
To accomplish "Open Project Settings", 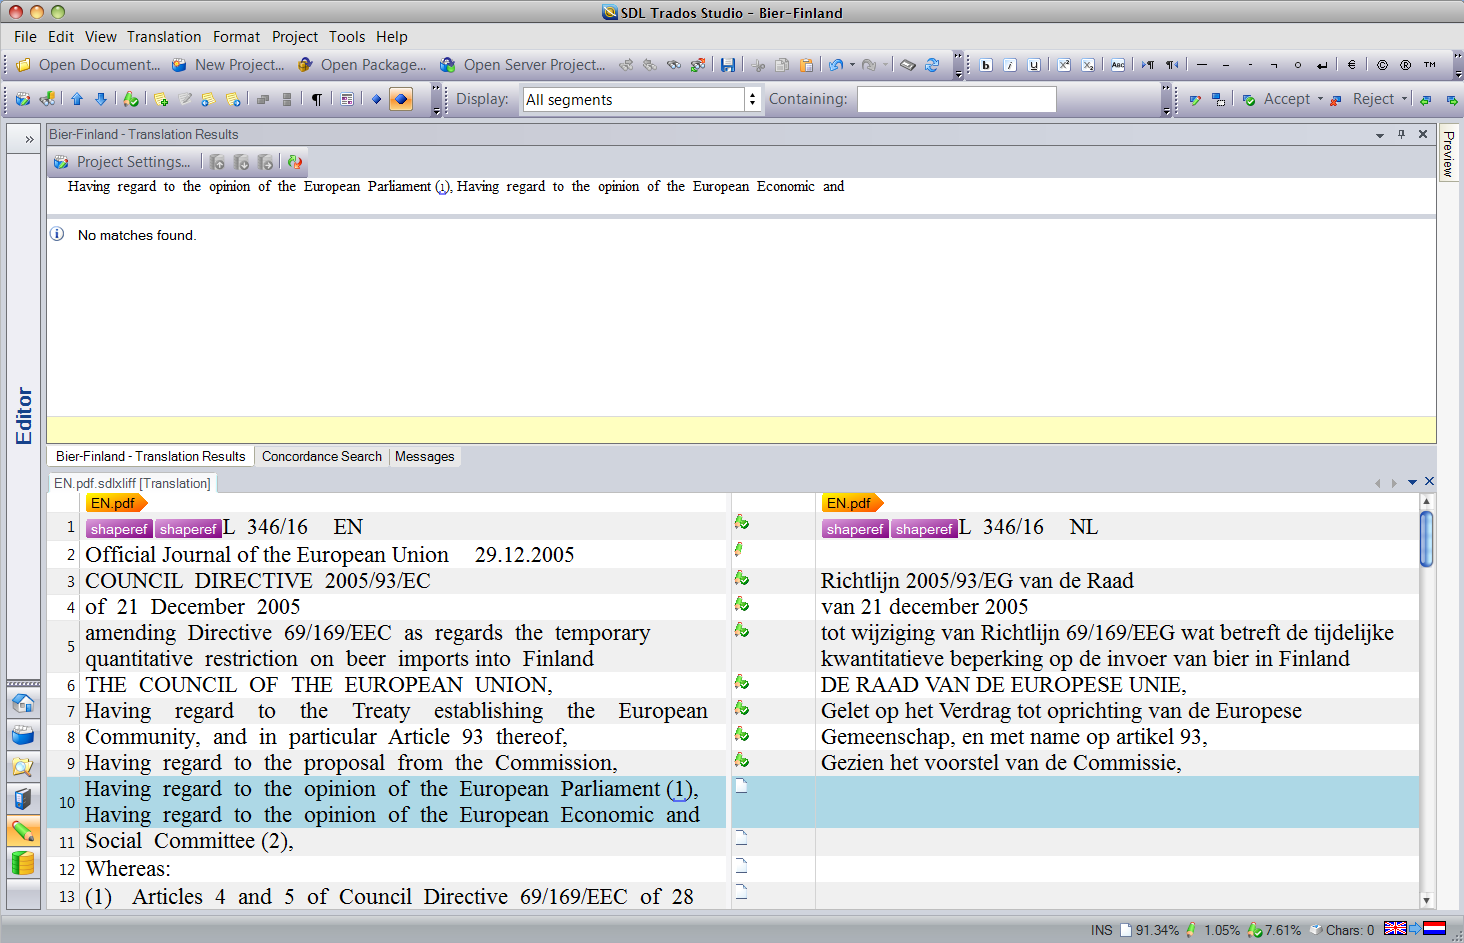I will tap(122, 162).
